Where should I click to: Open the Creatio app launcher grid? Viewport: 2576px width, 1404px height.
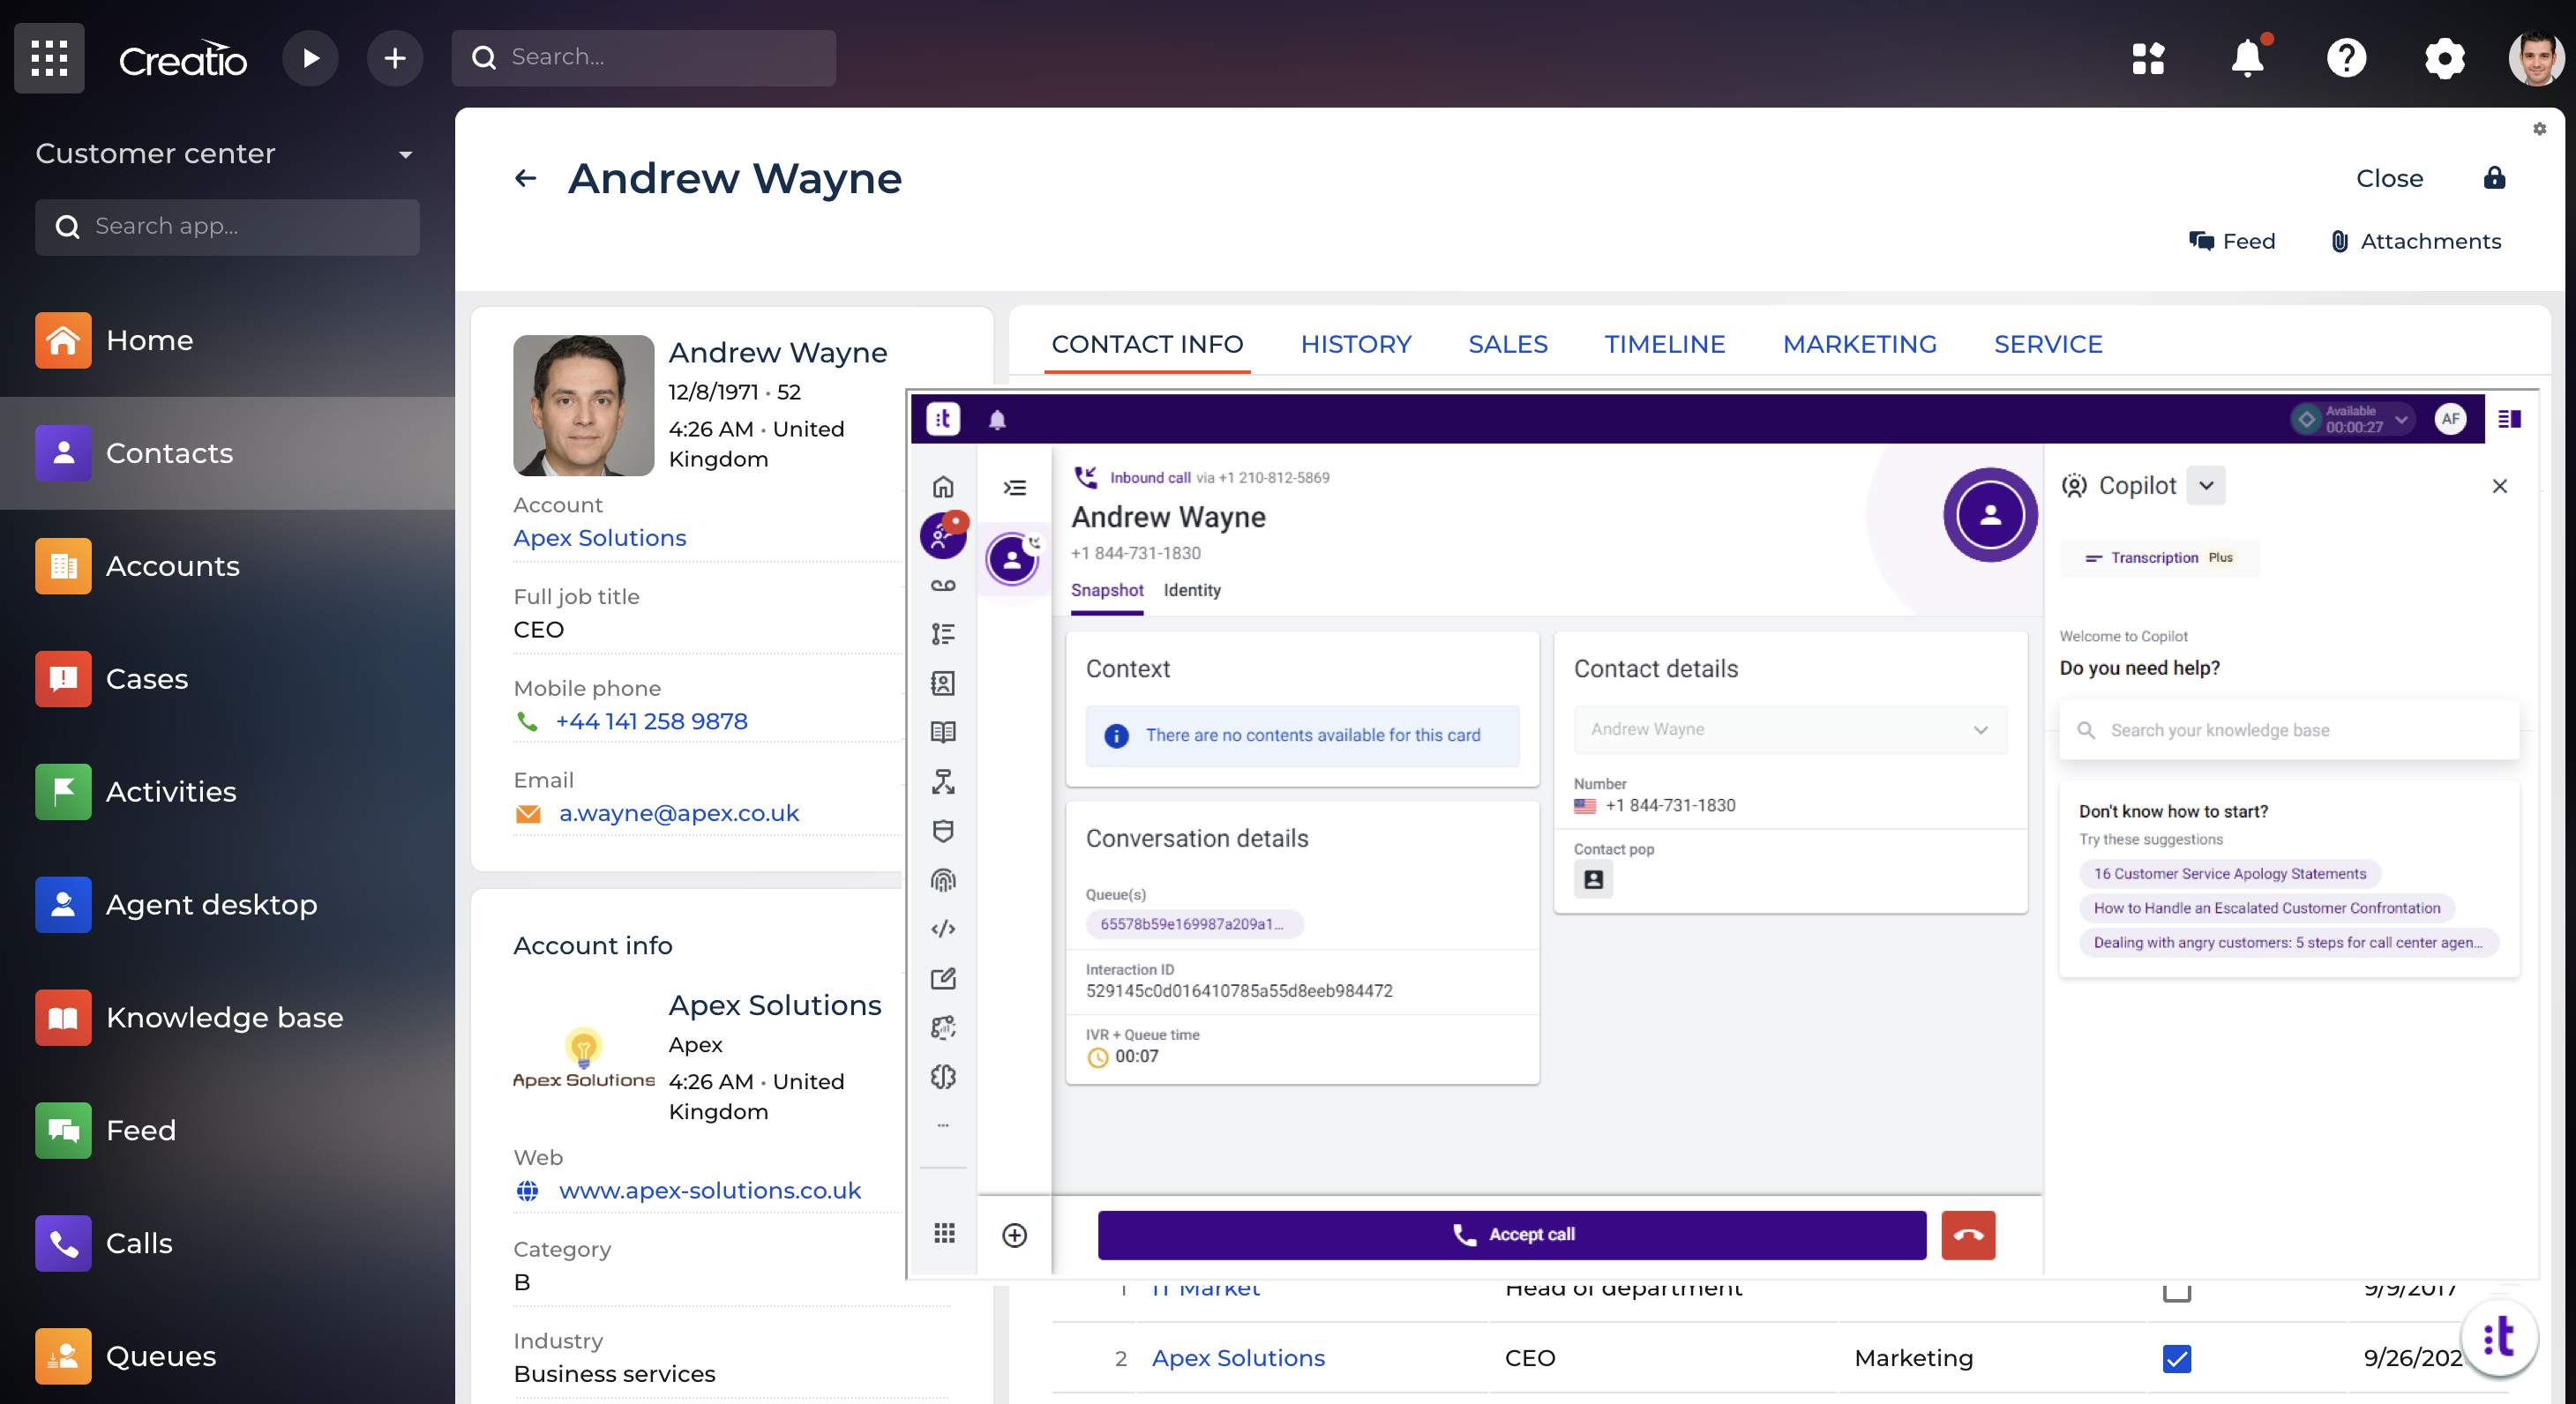[49, 58]
